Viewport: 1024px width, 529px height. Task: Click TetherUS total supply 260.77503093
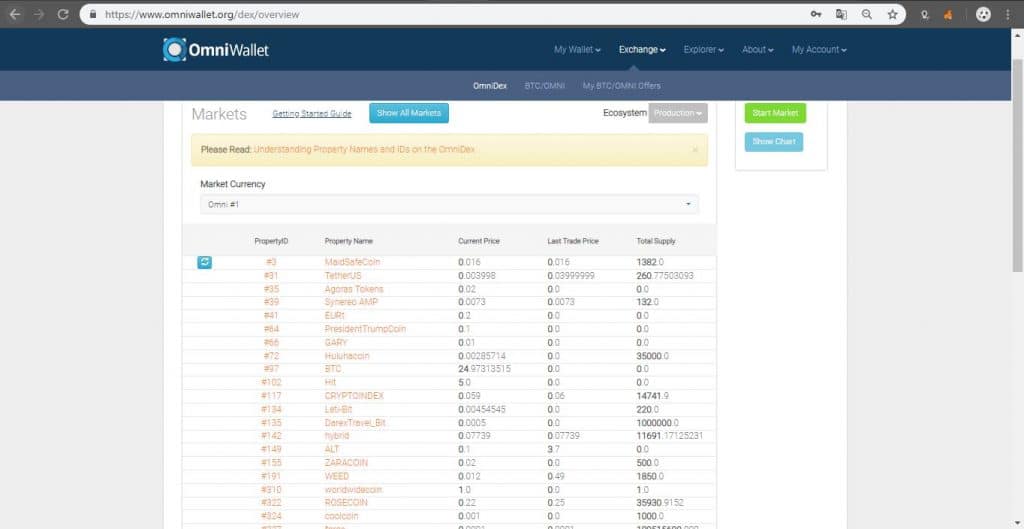[x=665, y=276]
